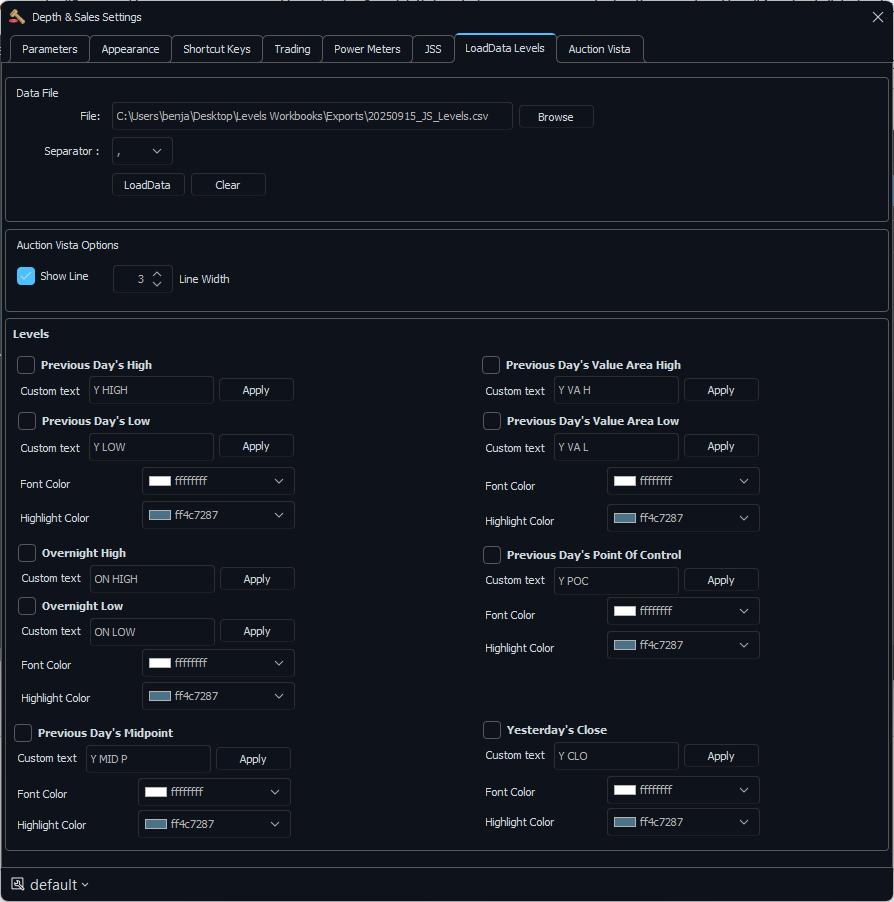Open the Auction Vista tab

[x=599, y=49]
